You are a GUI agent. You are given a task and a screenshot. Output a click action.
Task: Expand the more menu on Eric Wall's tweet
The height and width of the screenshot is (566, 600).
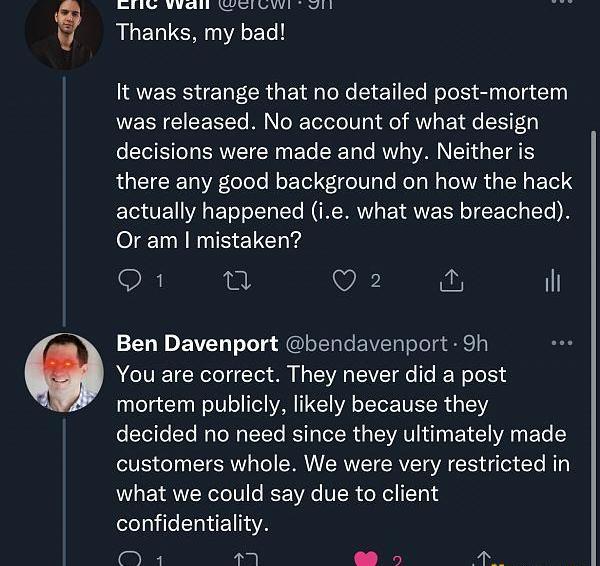(x=562, y=4)
